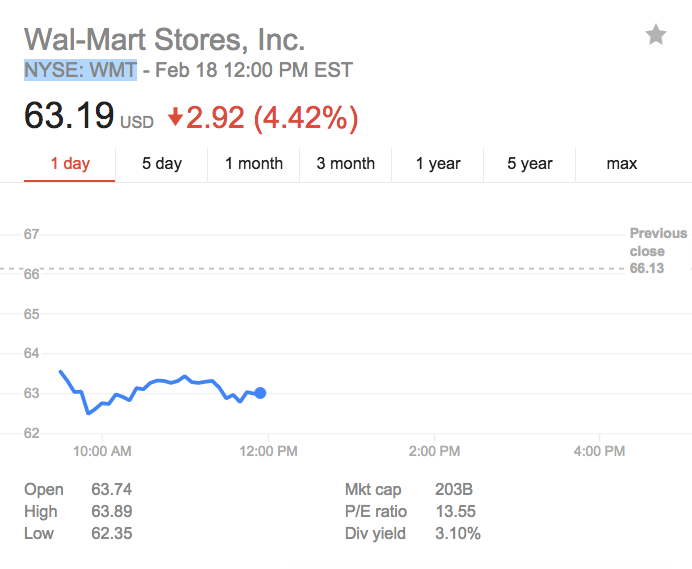Image resolution: width=692 pixels, height=569 pixels.
Task: Switch to the 5 year tab
Action: click(x=530, y=164)
